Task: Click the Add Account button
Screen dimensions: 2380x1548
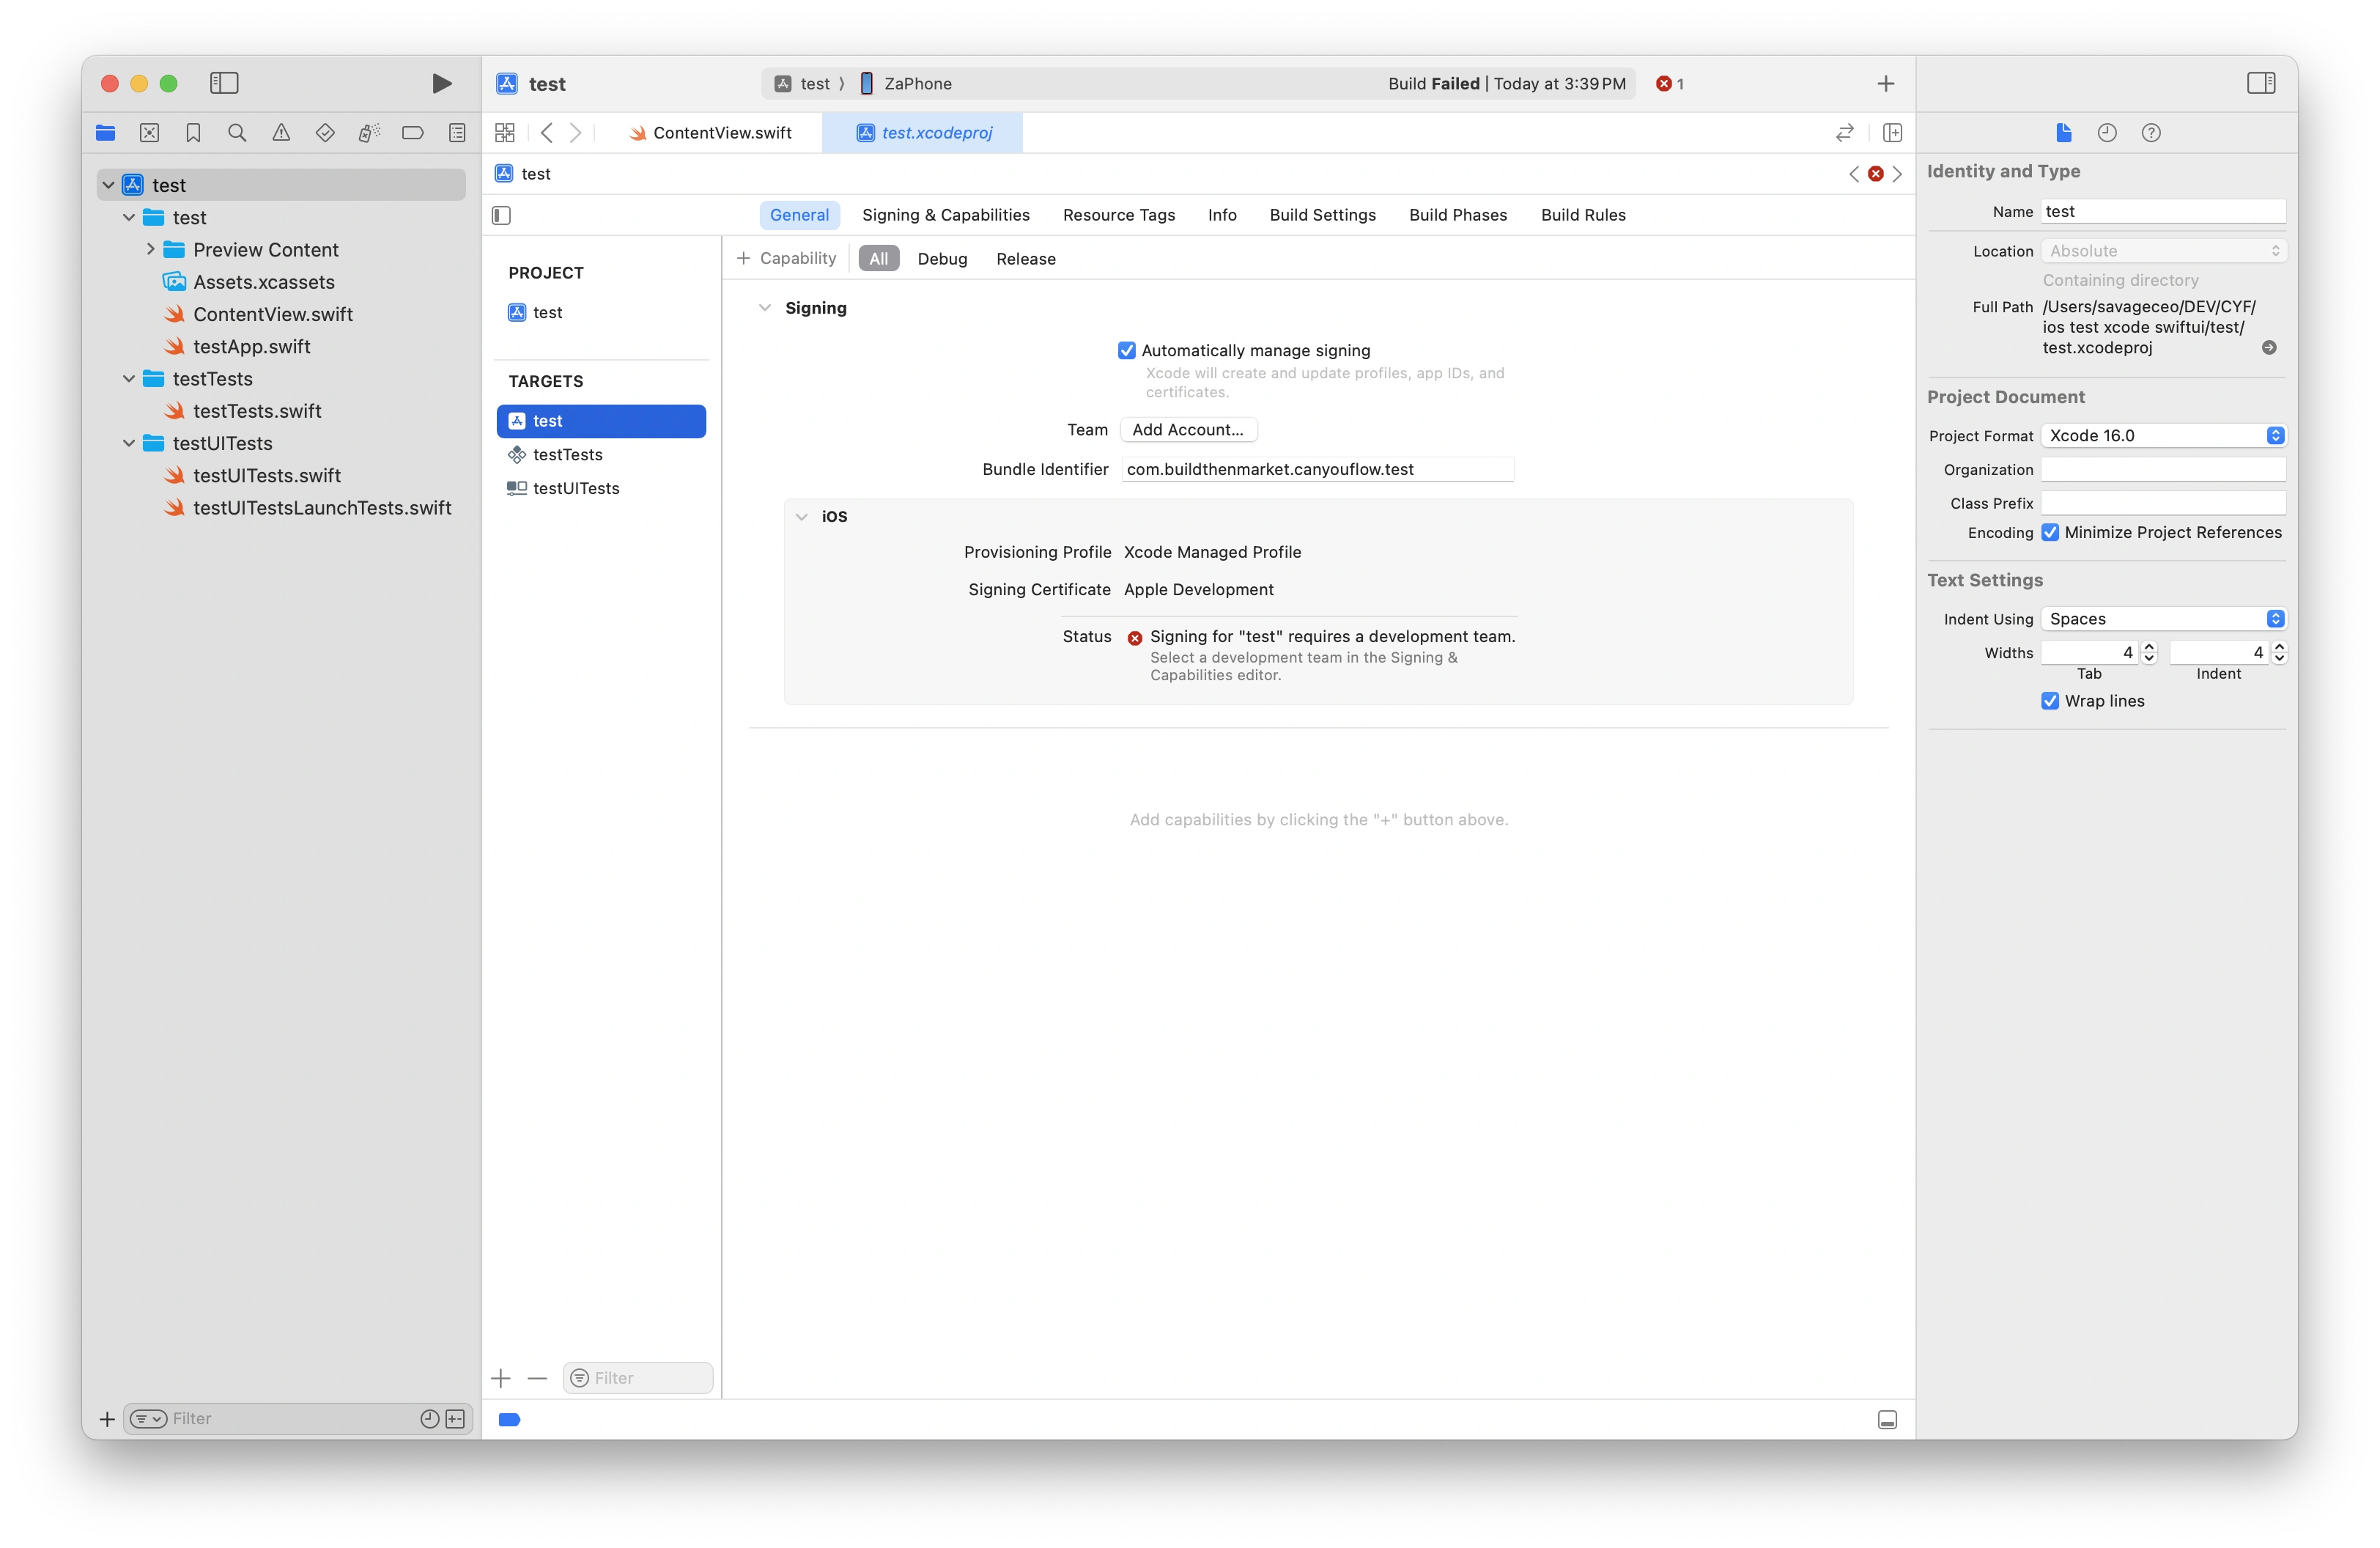Action: pos(1188,429)
